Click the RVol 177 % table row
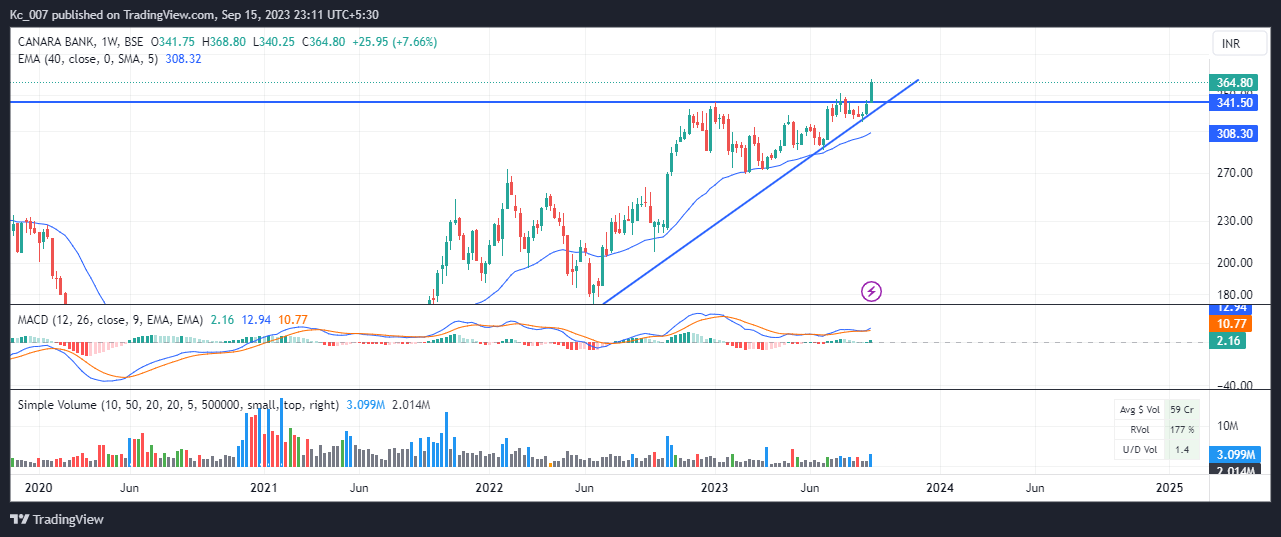The width and height of the screenshot is (1281, 537). click(x=1155, y=429)
